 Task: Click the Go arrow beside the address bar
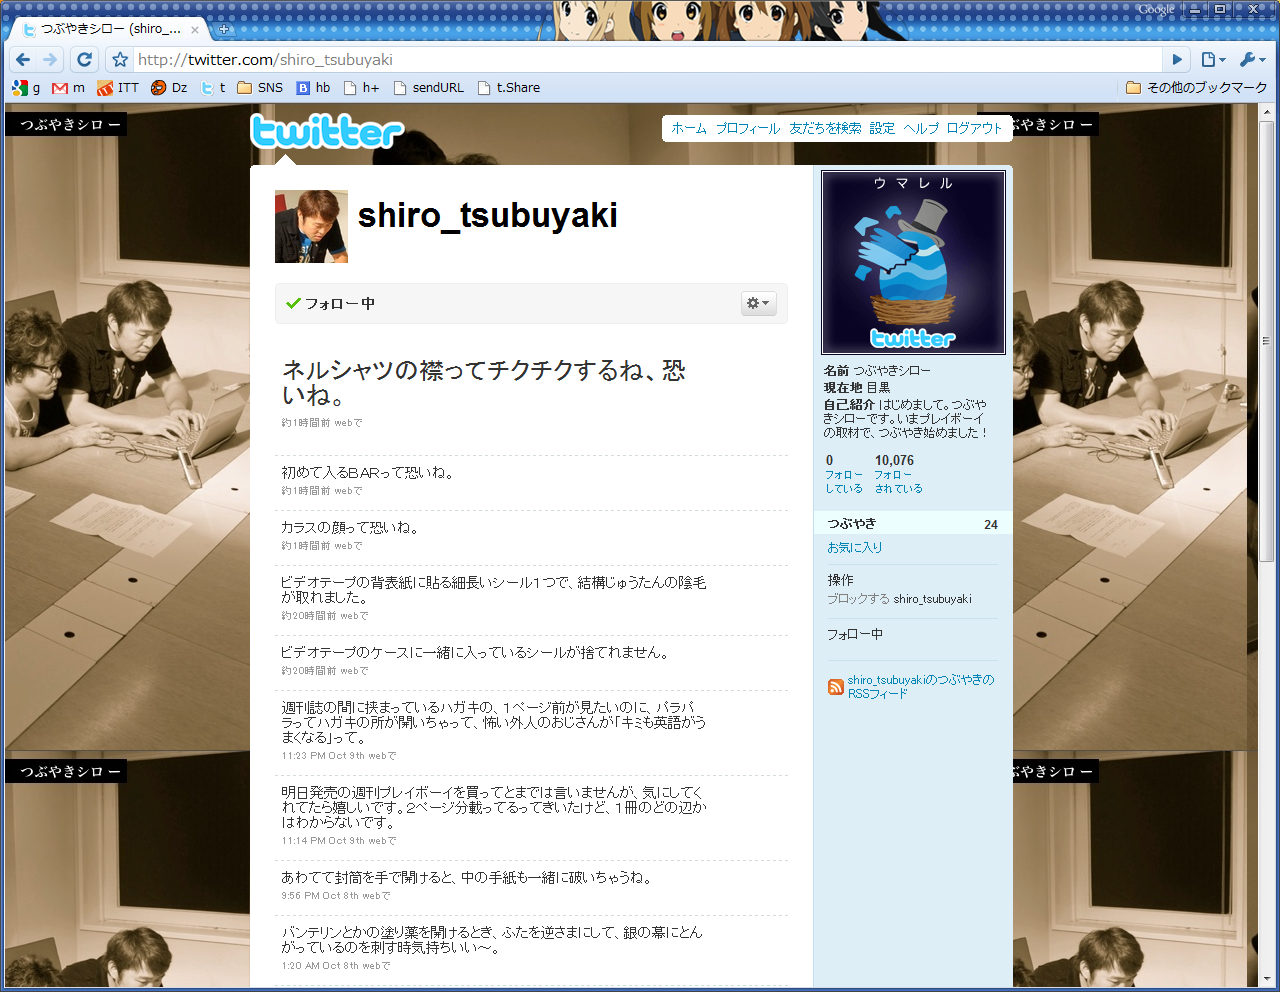tap(1177, 60)
